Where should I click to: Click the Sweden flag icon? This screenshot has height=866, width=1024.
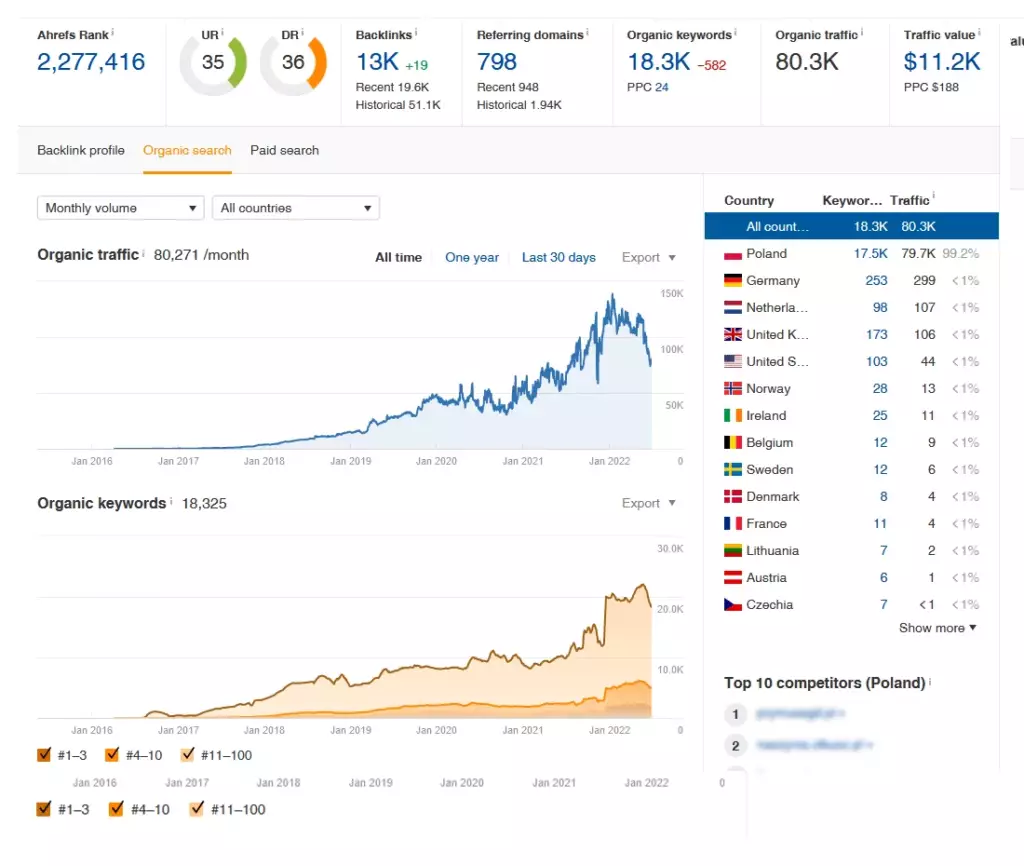[x=733, y=470]
